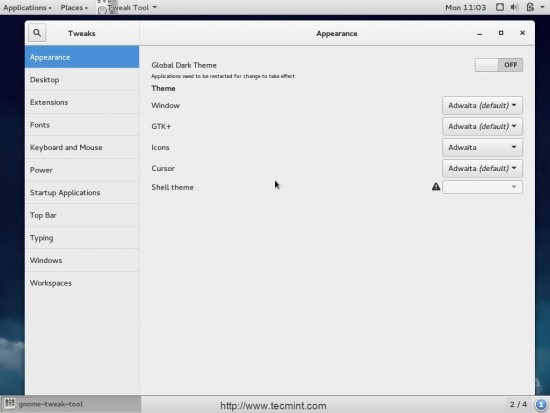Click the 2 / 4 workspace switcher
The height and width of the screenshot is (413, 550).
pos(518,404)
